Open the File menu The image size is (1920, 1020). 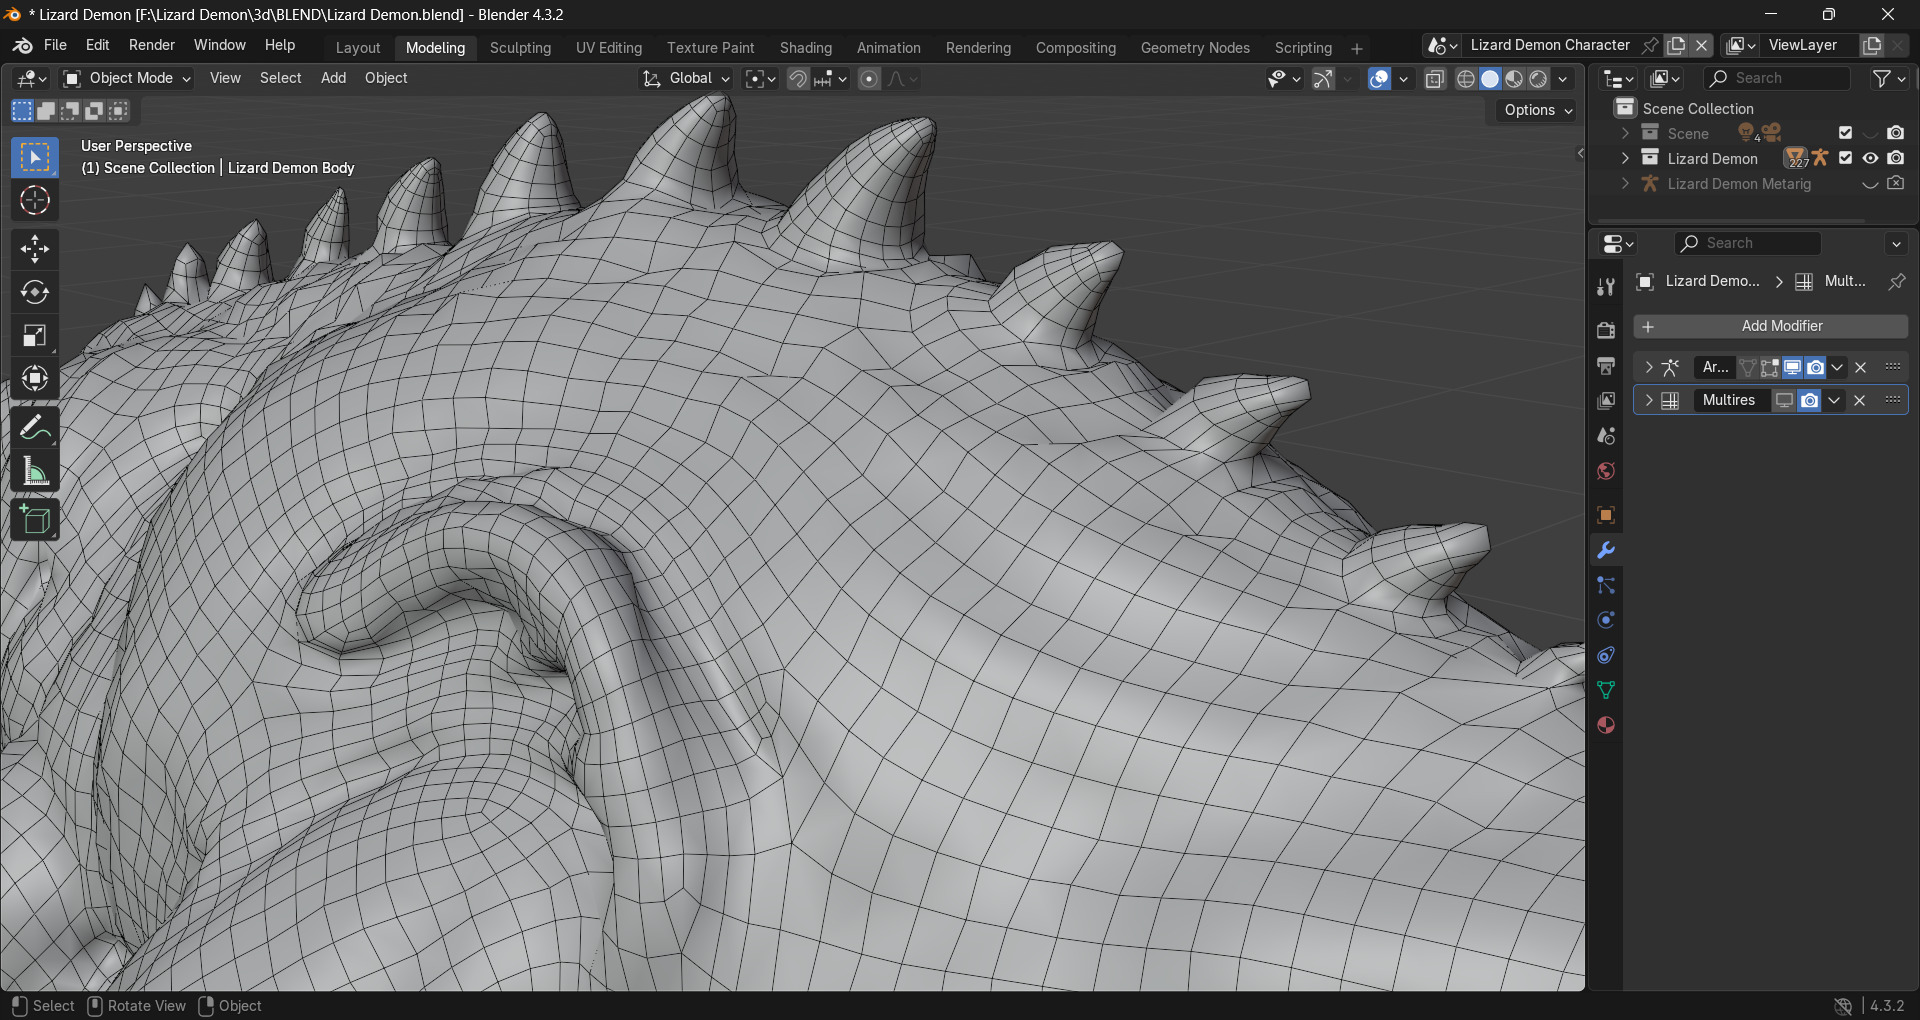(55, 45)
